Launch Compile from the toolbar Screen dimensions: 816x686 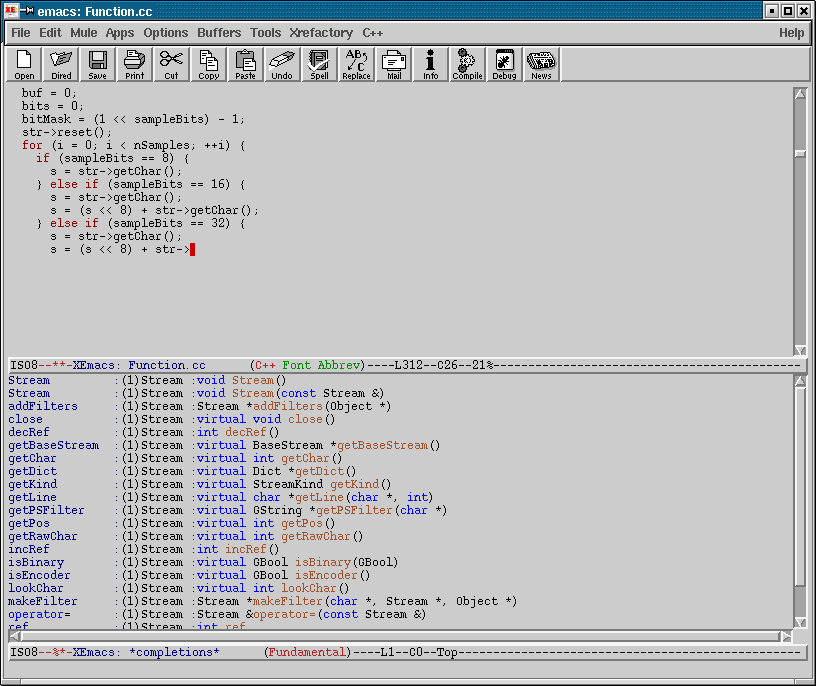[467, 65]
